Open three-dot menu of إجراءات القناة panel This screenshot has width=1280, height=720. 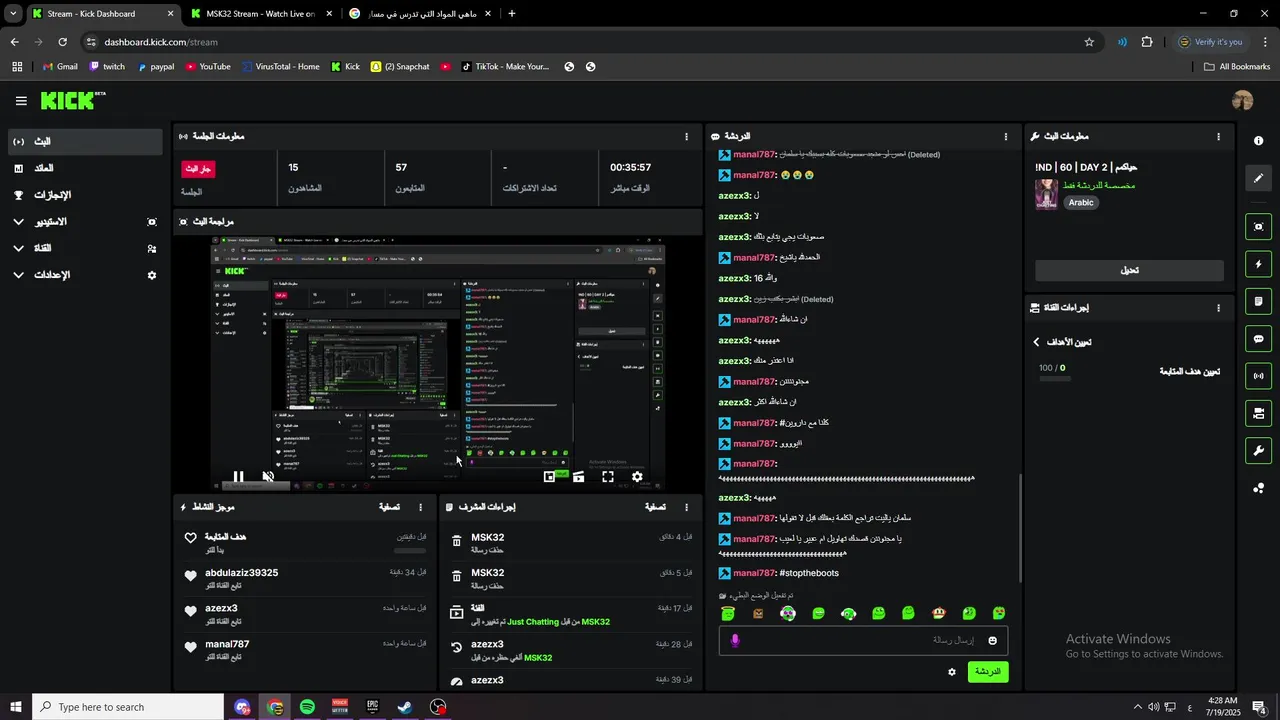point(1218,308)
